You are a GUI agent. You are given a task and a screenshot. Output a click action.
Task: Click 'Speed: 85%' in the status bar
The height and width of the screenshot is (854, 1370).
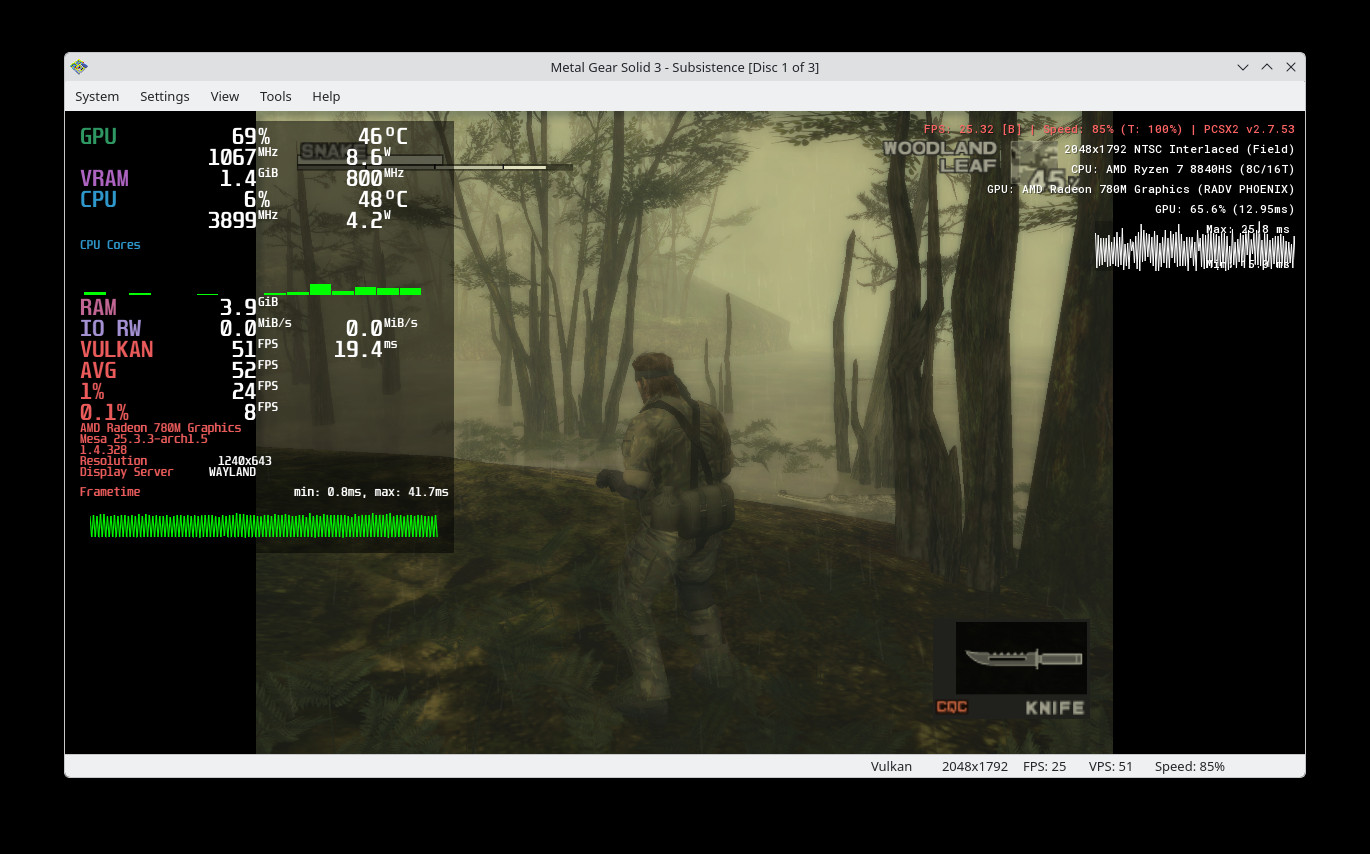click(x=1189, y=766)
